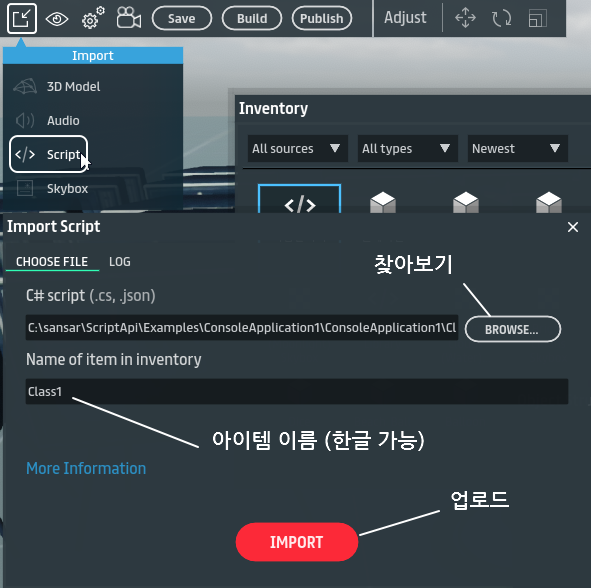Click the item name field containing Class1
This screenshot has width=591, height=588.
point(297,392)
